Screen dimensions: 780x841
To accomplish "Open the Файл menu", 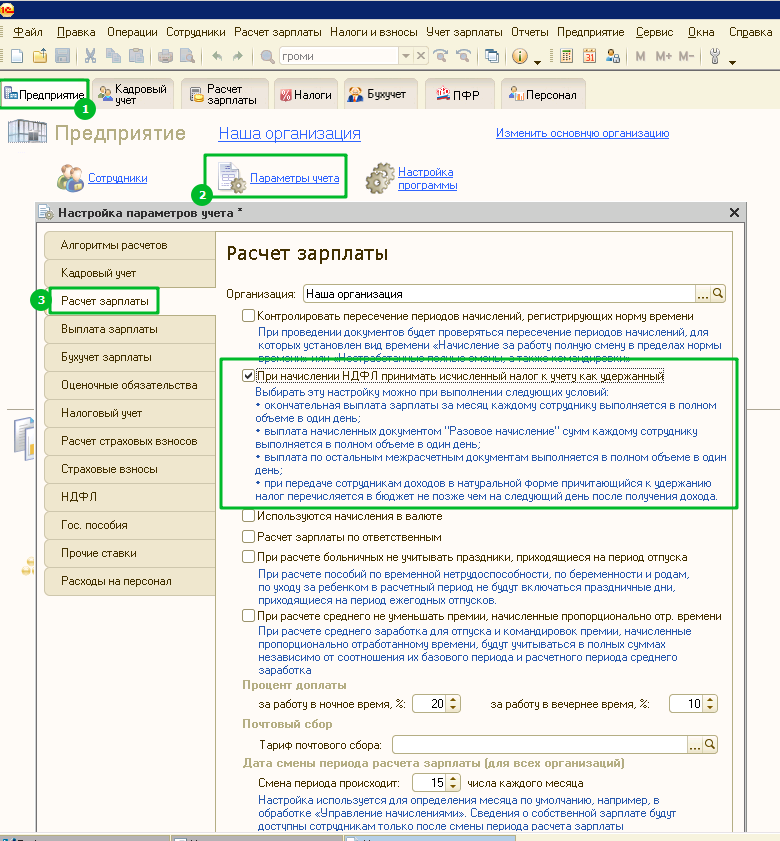I will tap(28, 32).
